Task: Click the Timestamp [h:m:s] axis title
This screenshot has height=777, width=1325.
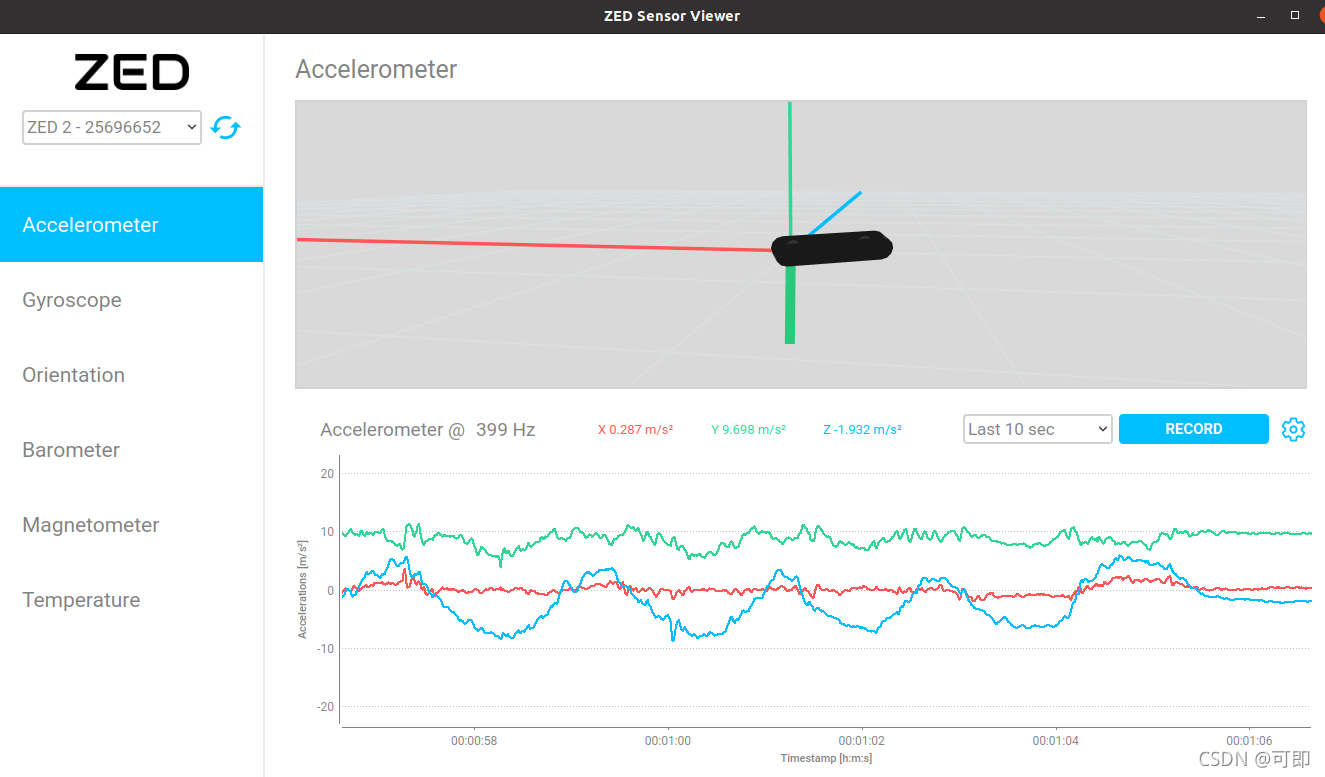Action: tap(826, 759)
